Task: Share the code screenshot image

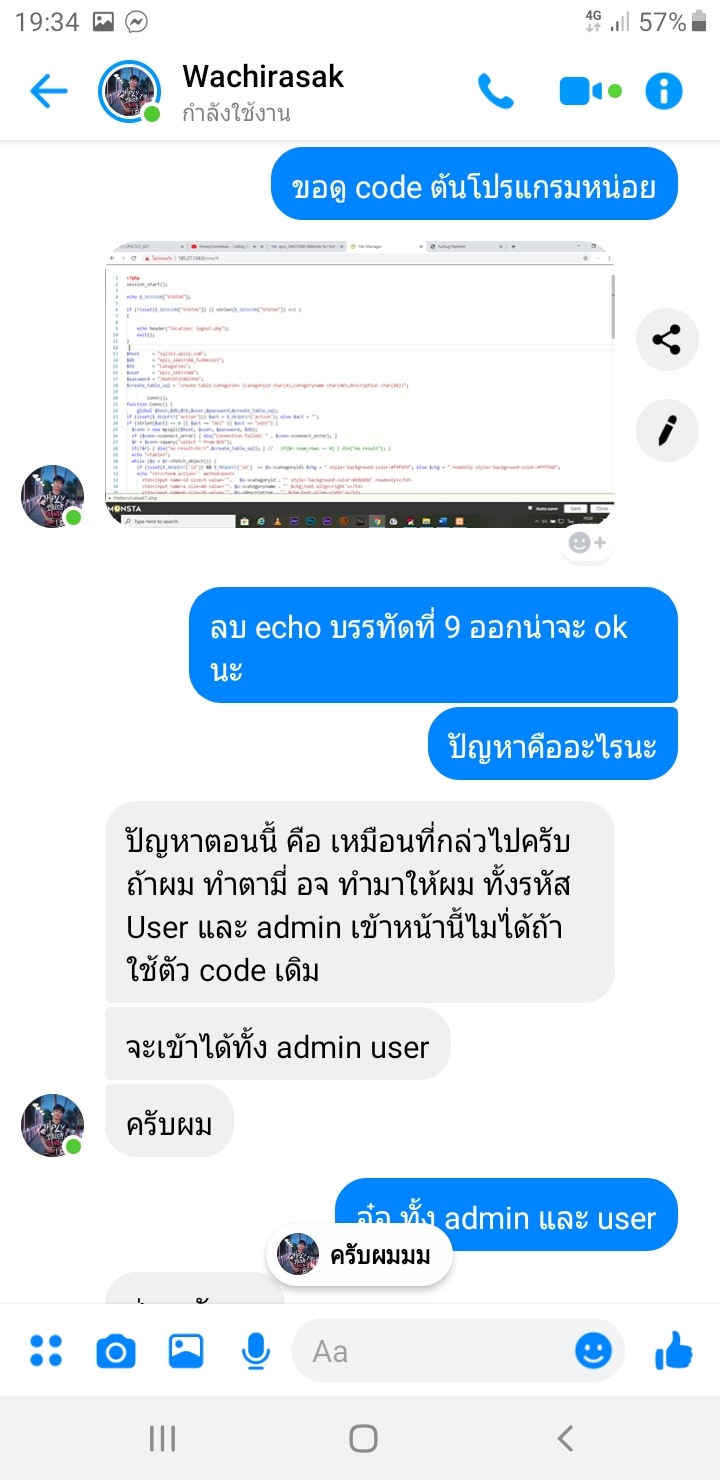Action: click(x=667, y=340)
